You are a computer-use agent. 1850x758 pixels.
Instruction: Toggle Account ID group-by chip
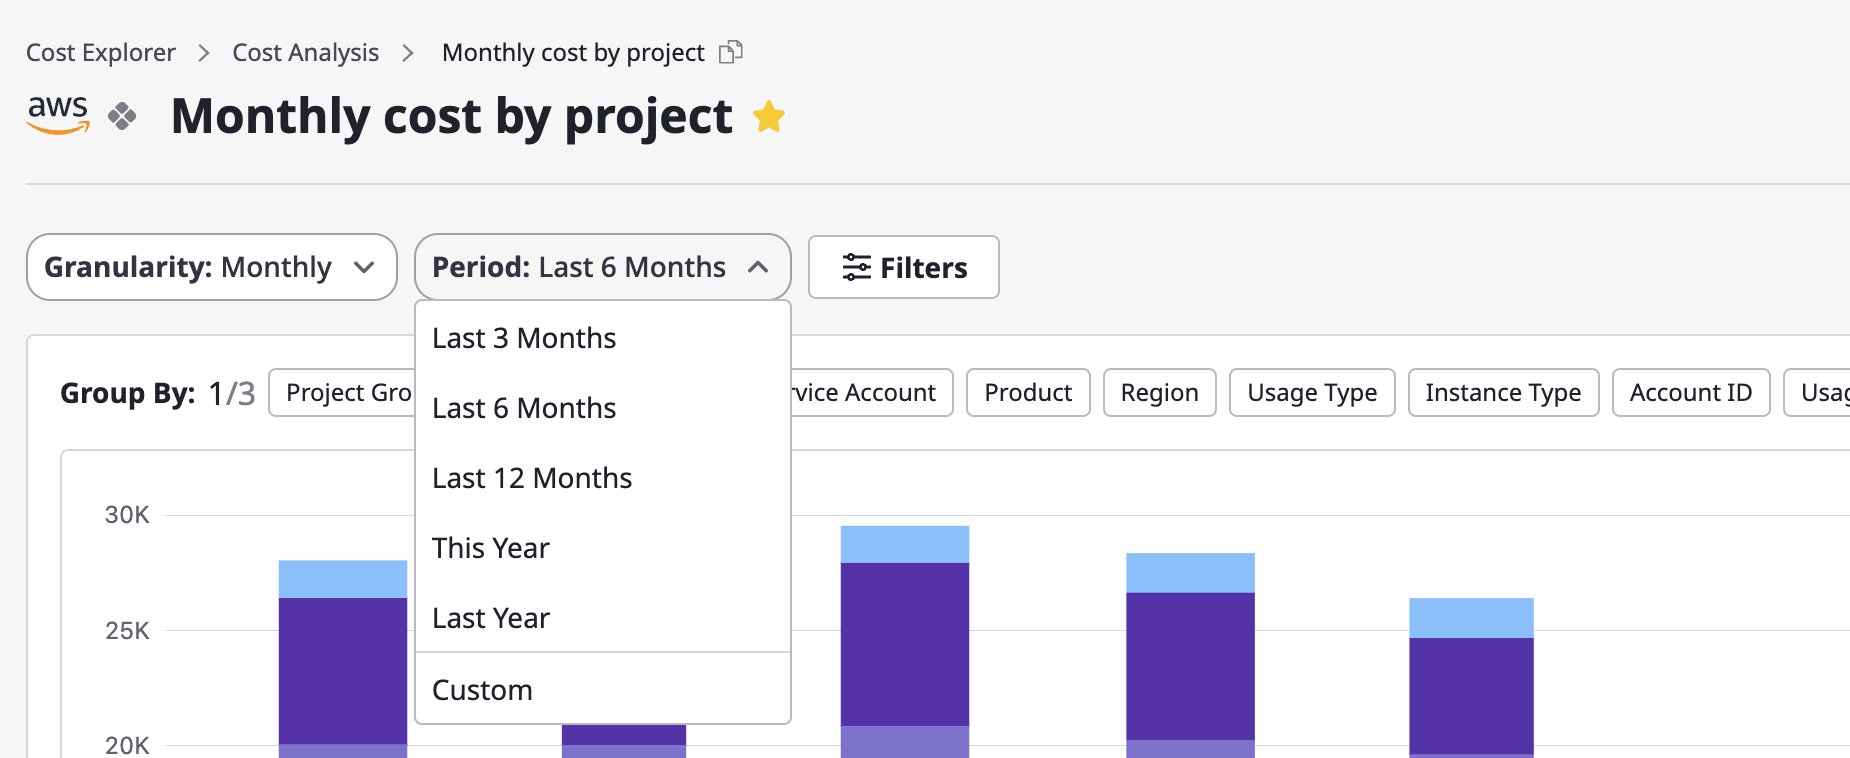coord(1691,393)
